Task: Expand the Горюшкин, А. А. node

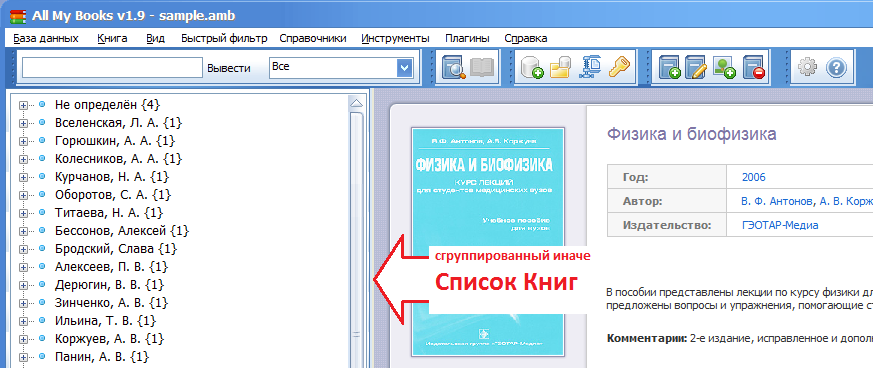Action: tap(23, 141)
